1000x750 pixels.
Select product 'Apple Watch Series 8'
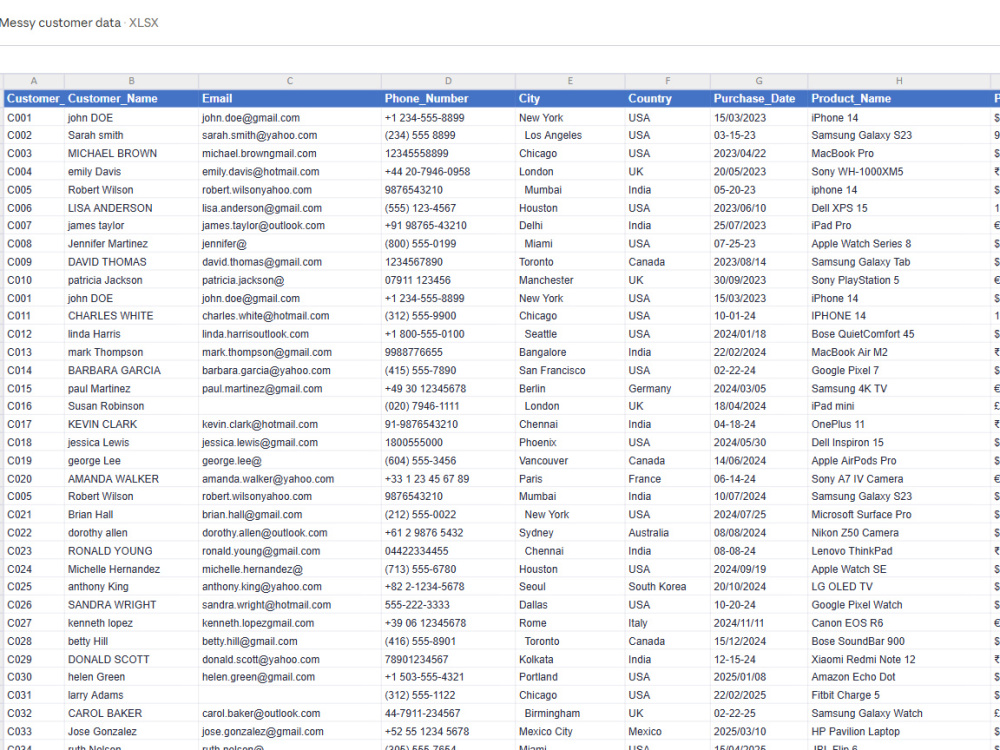pyautogui.click(x=899, y=244)
